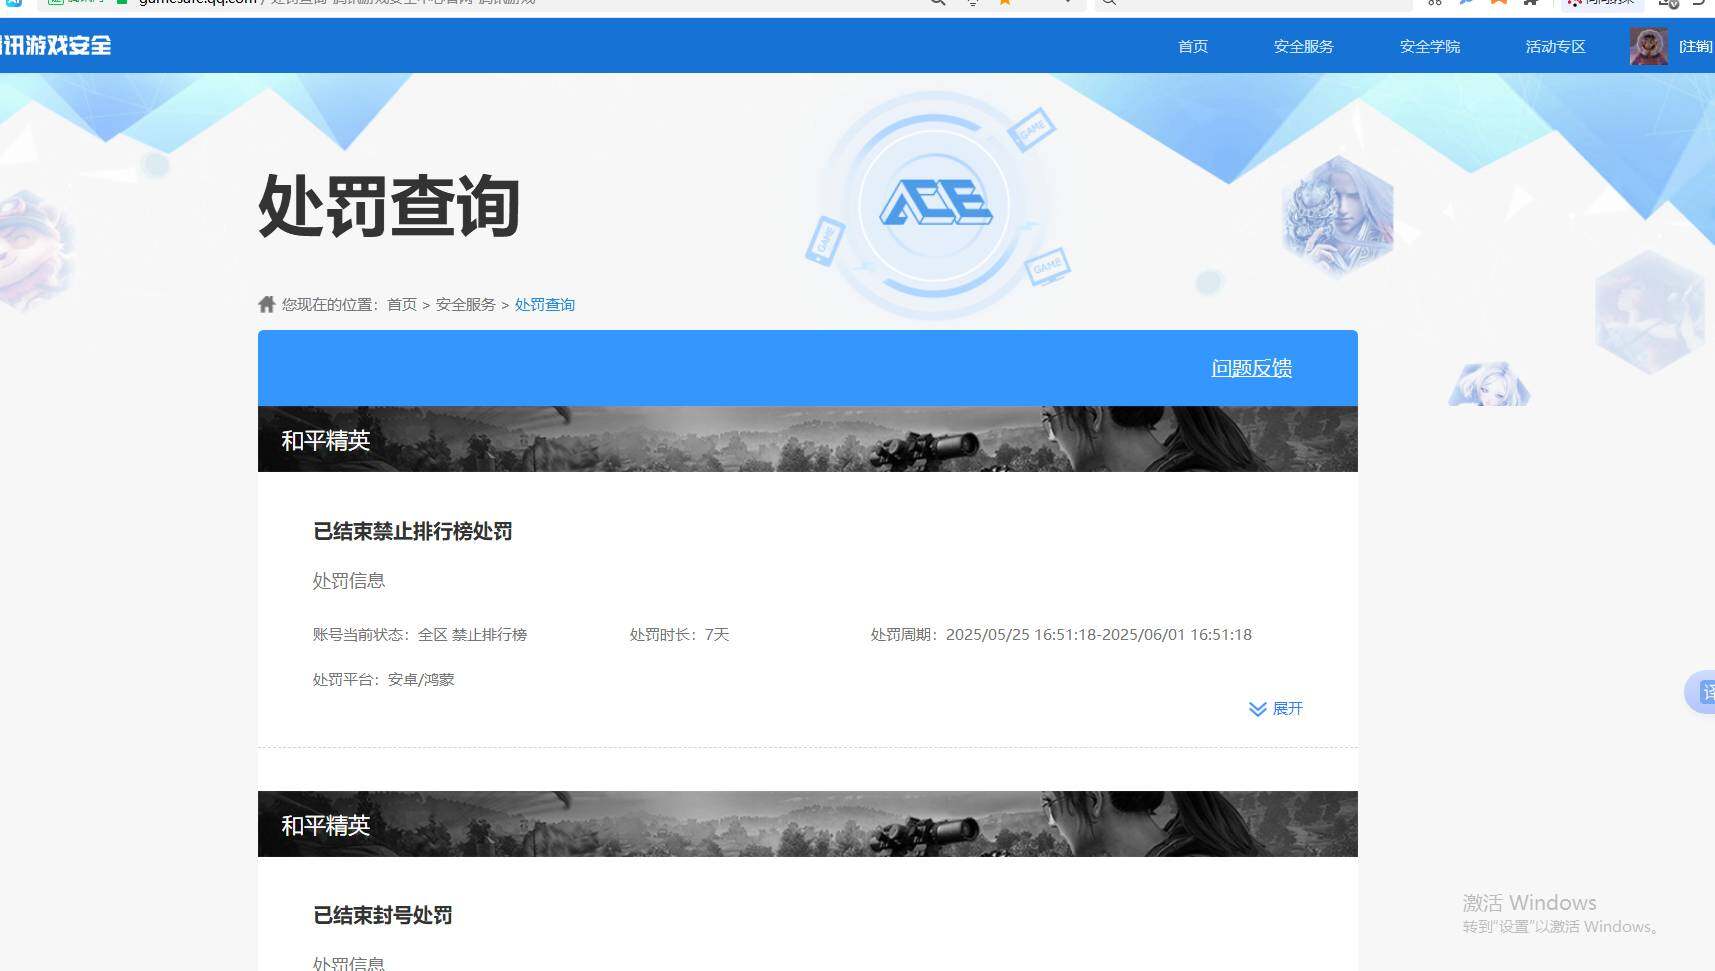1715x971 pixels.
Task: Expand the 和平精英 section banner
Action: click(807, 439)
